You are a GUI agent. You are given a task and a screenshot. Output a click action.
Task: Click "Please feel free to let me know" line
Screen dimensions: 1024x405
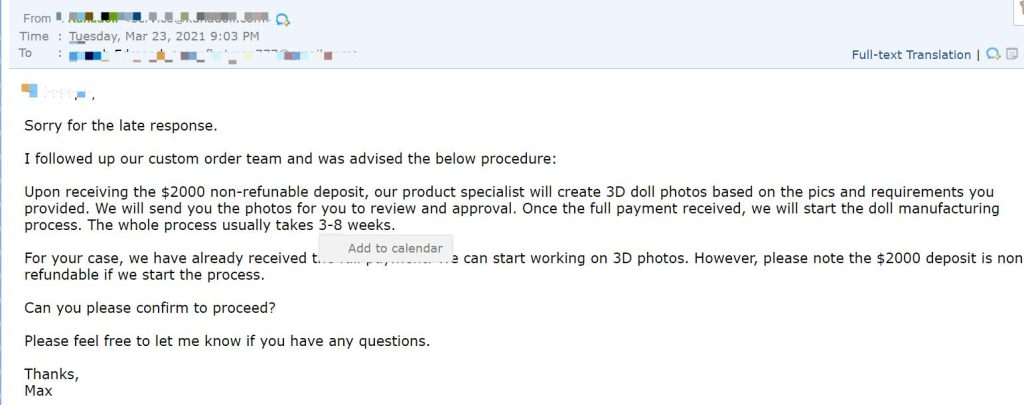pos(227,342)
